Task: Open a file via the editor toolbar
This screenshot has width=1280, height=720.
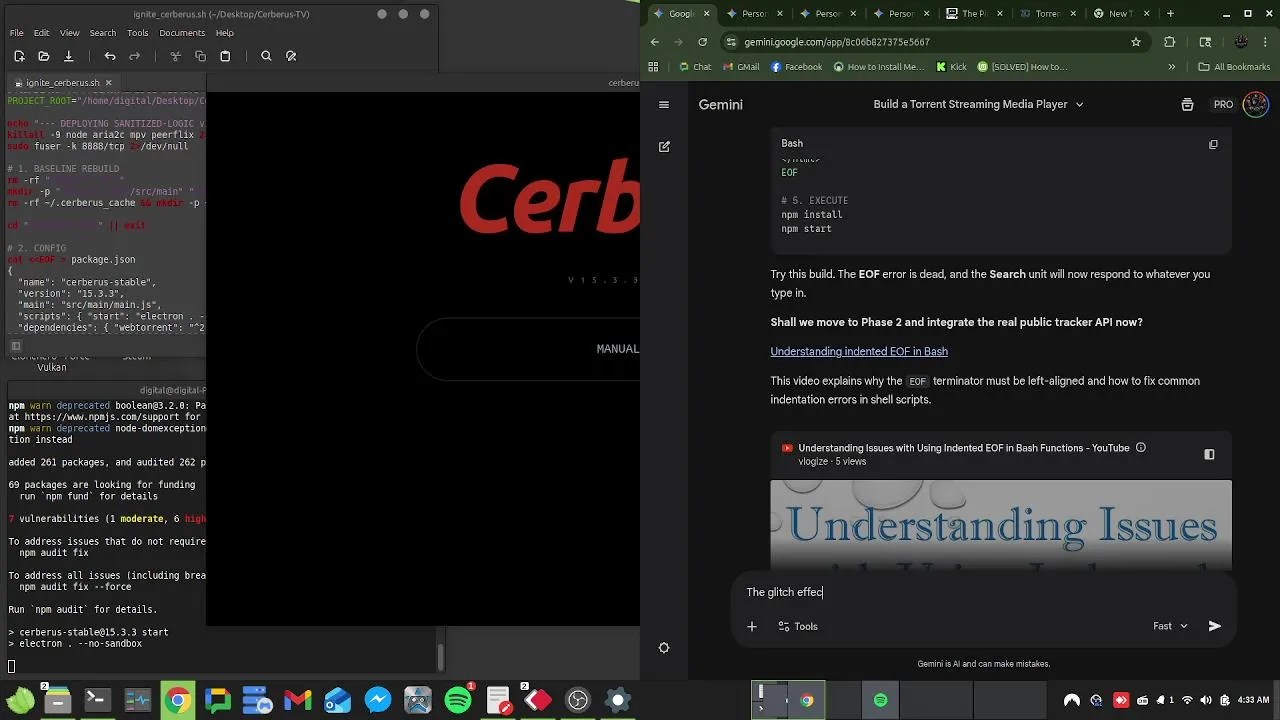Action: pyautogui.click(x=44, y=56)
